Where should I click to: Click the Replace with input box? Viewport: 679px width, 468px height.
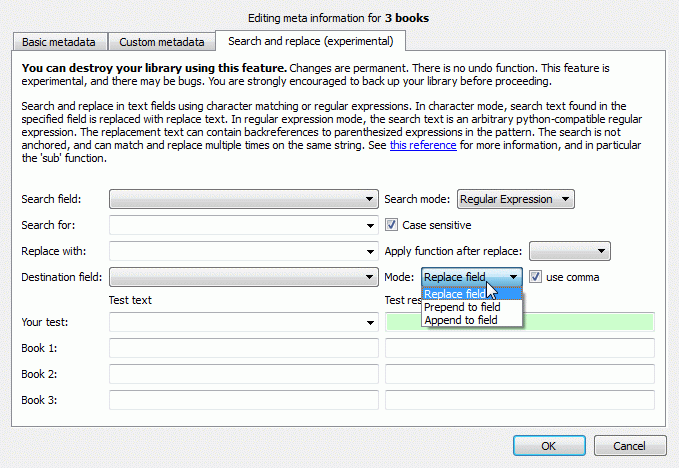[243, 251]
